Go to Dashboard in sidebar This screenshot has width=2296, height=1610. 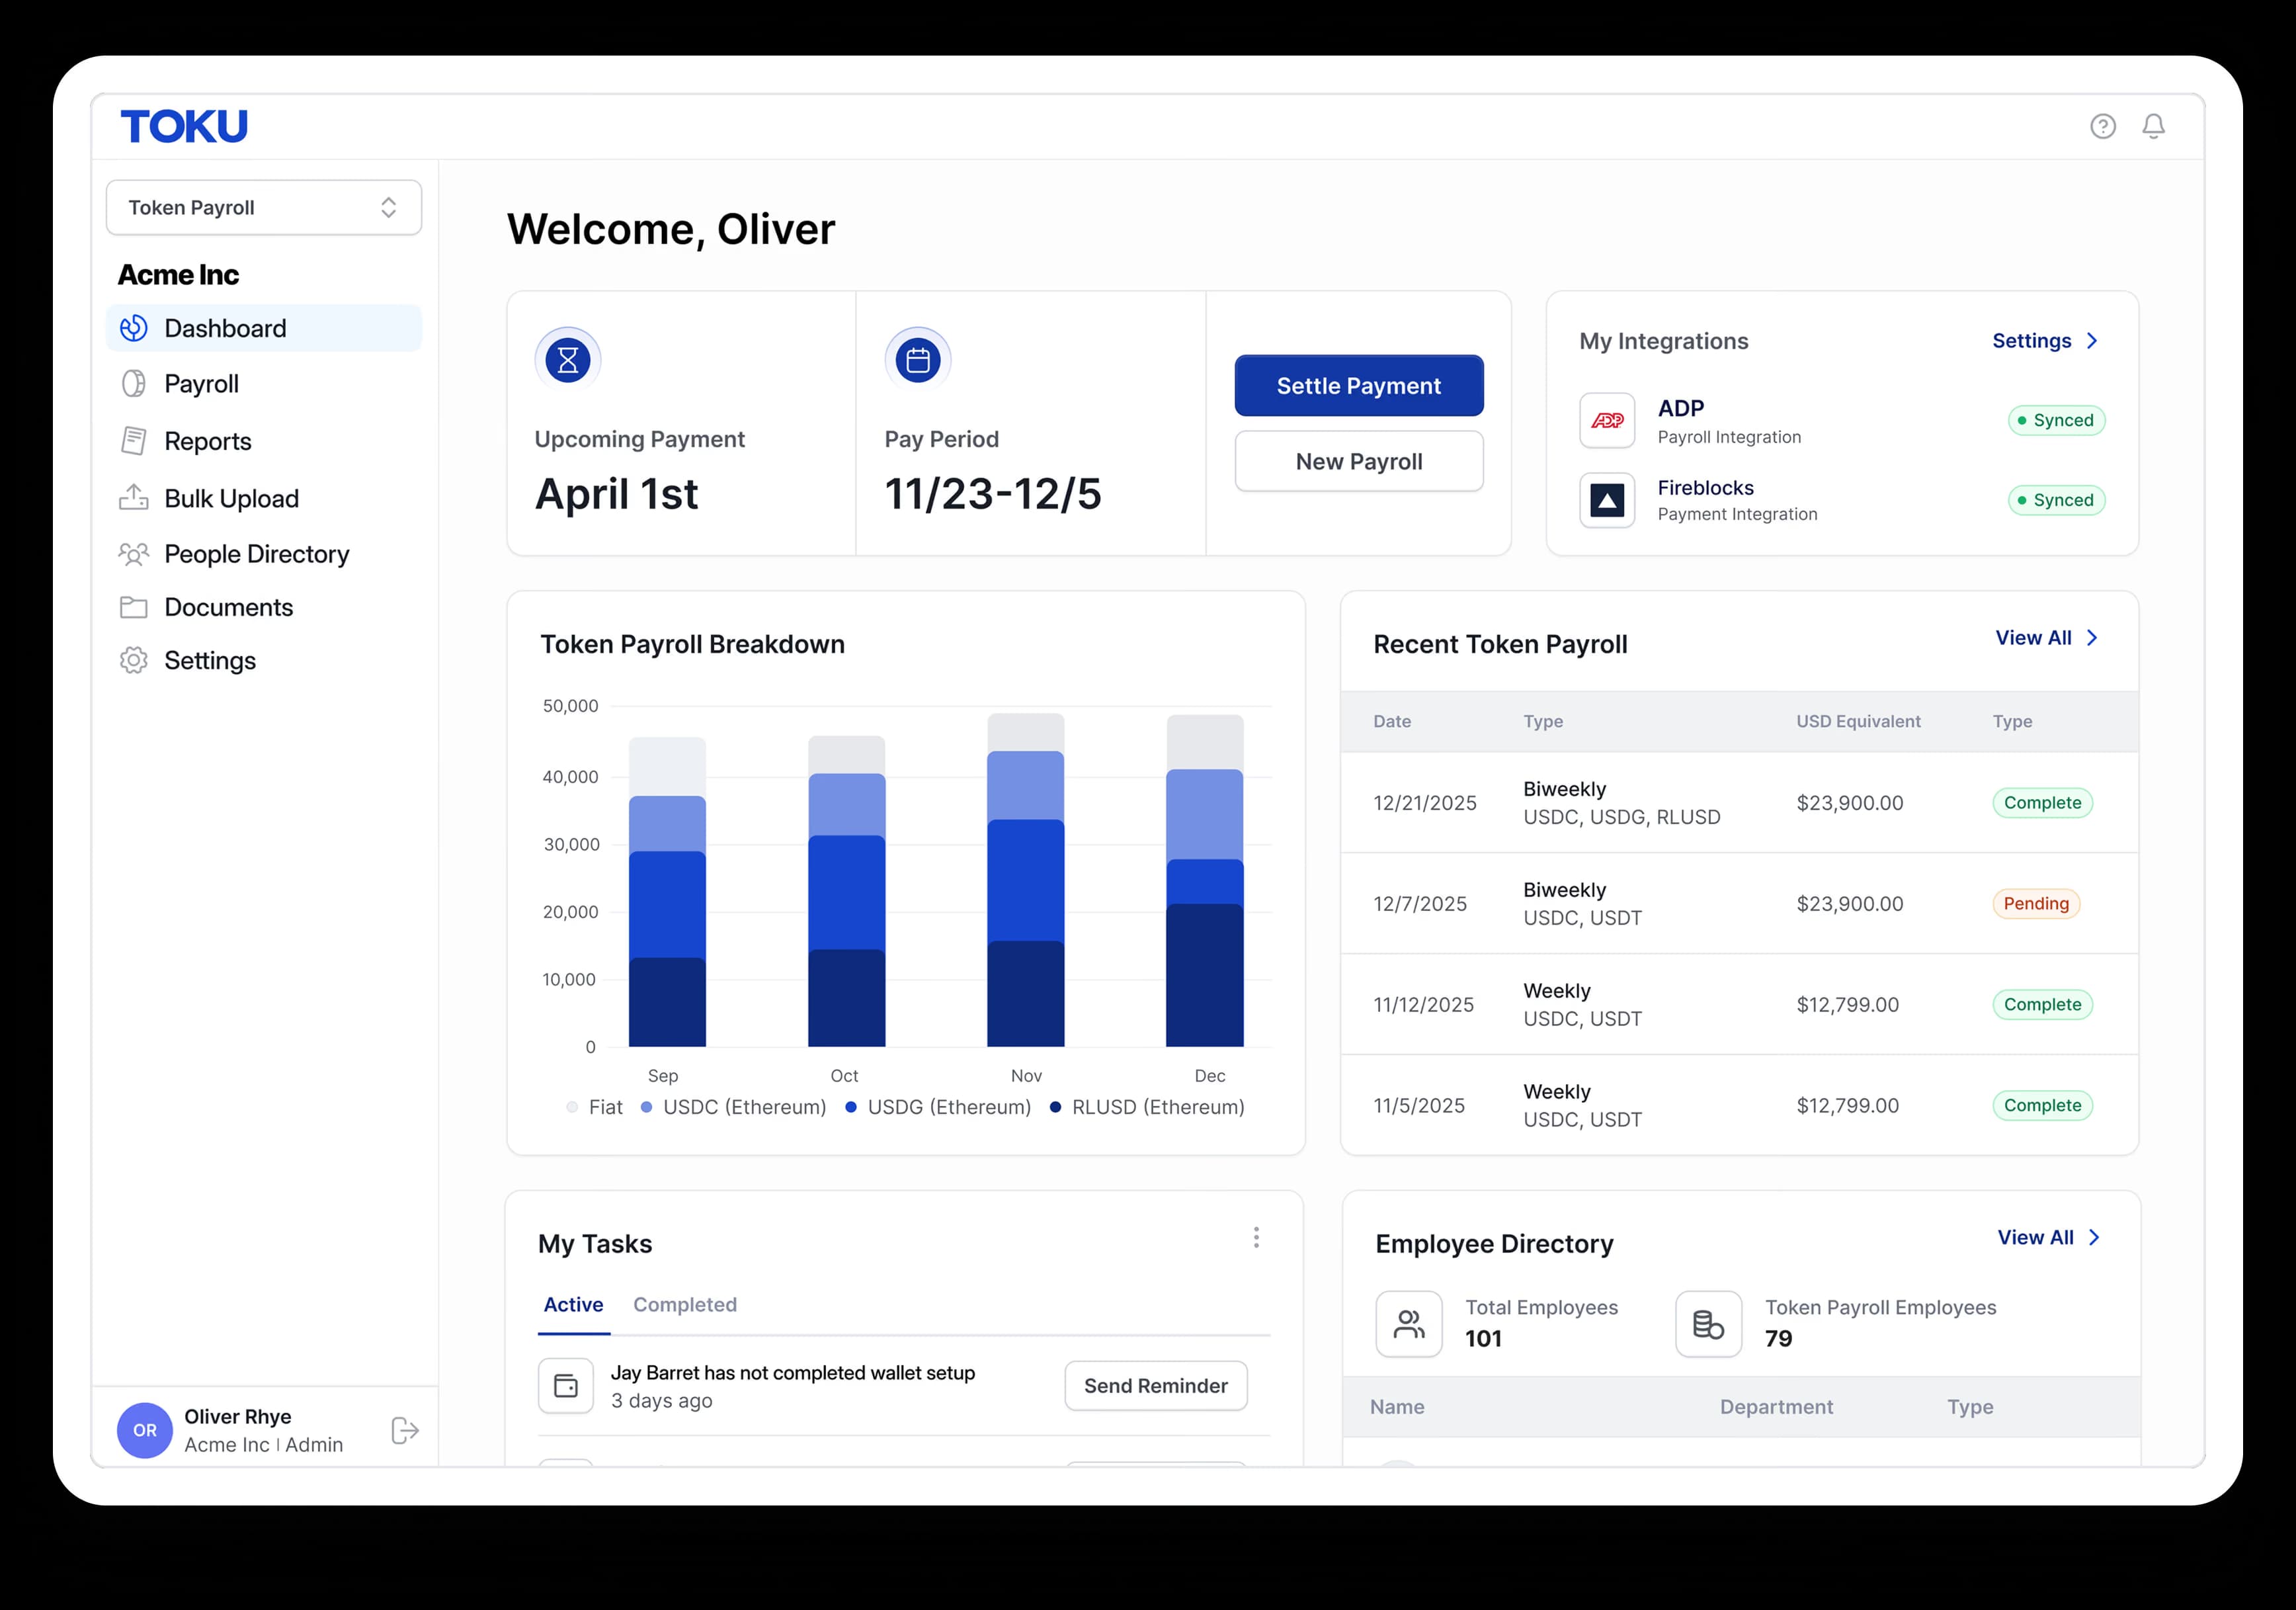click(264, 328)
